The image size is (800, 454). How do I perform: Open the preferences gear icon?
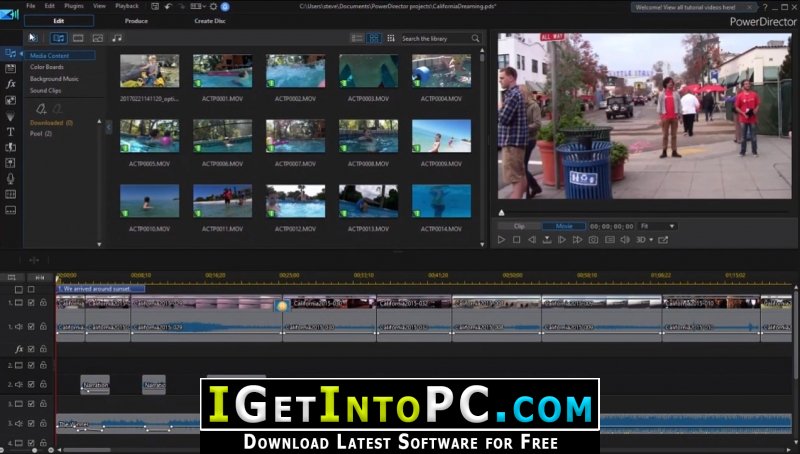(x=213, y=7)
